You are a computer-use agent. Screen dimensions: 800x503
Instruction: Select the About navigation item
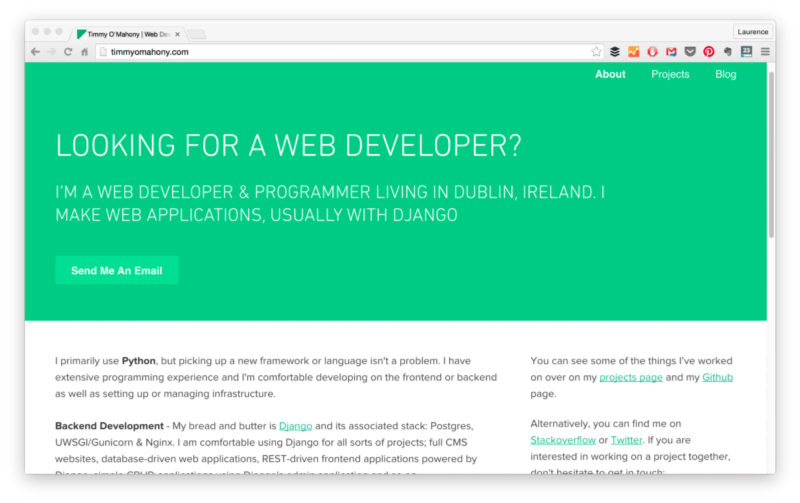coord(610,74)
